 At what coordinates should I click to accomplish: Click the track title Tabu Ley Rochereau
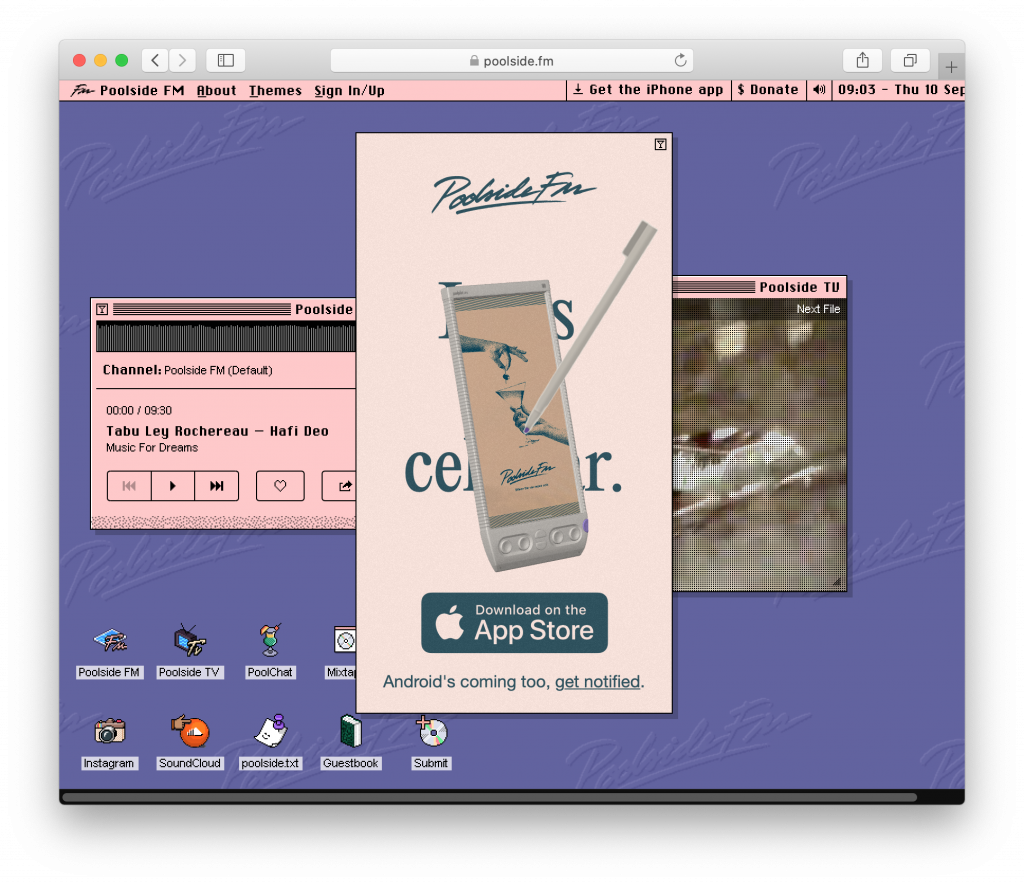pyautogui.click(x=217, y=431)
